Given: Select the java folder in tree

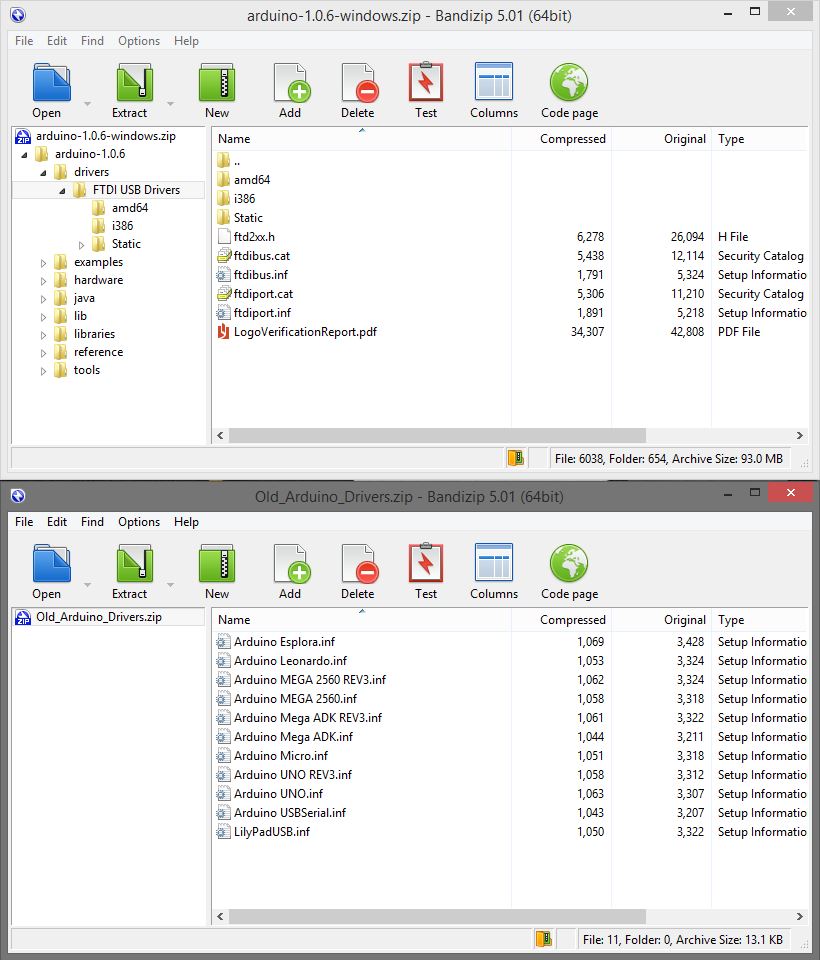Looking at the screenshot, I should (84, 298).
